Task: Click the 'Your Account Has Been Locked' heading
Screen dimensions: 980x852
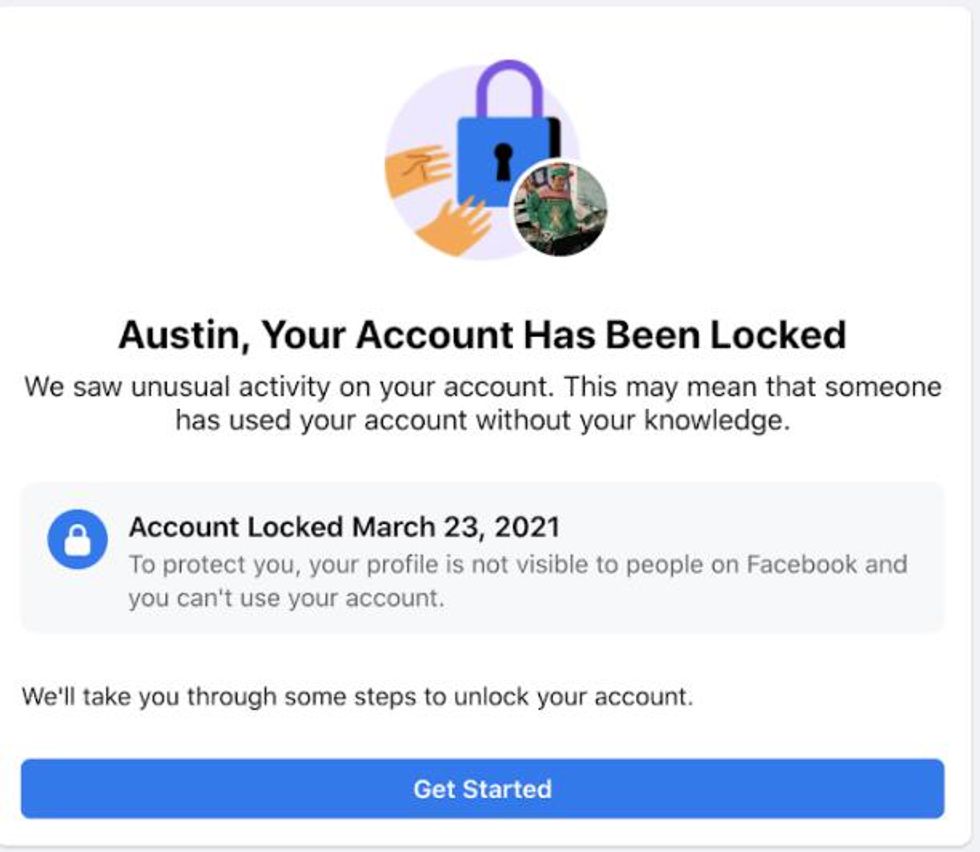Action: (553, 334)
